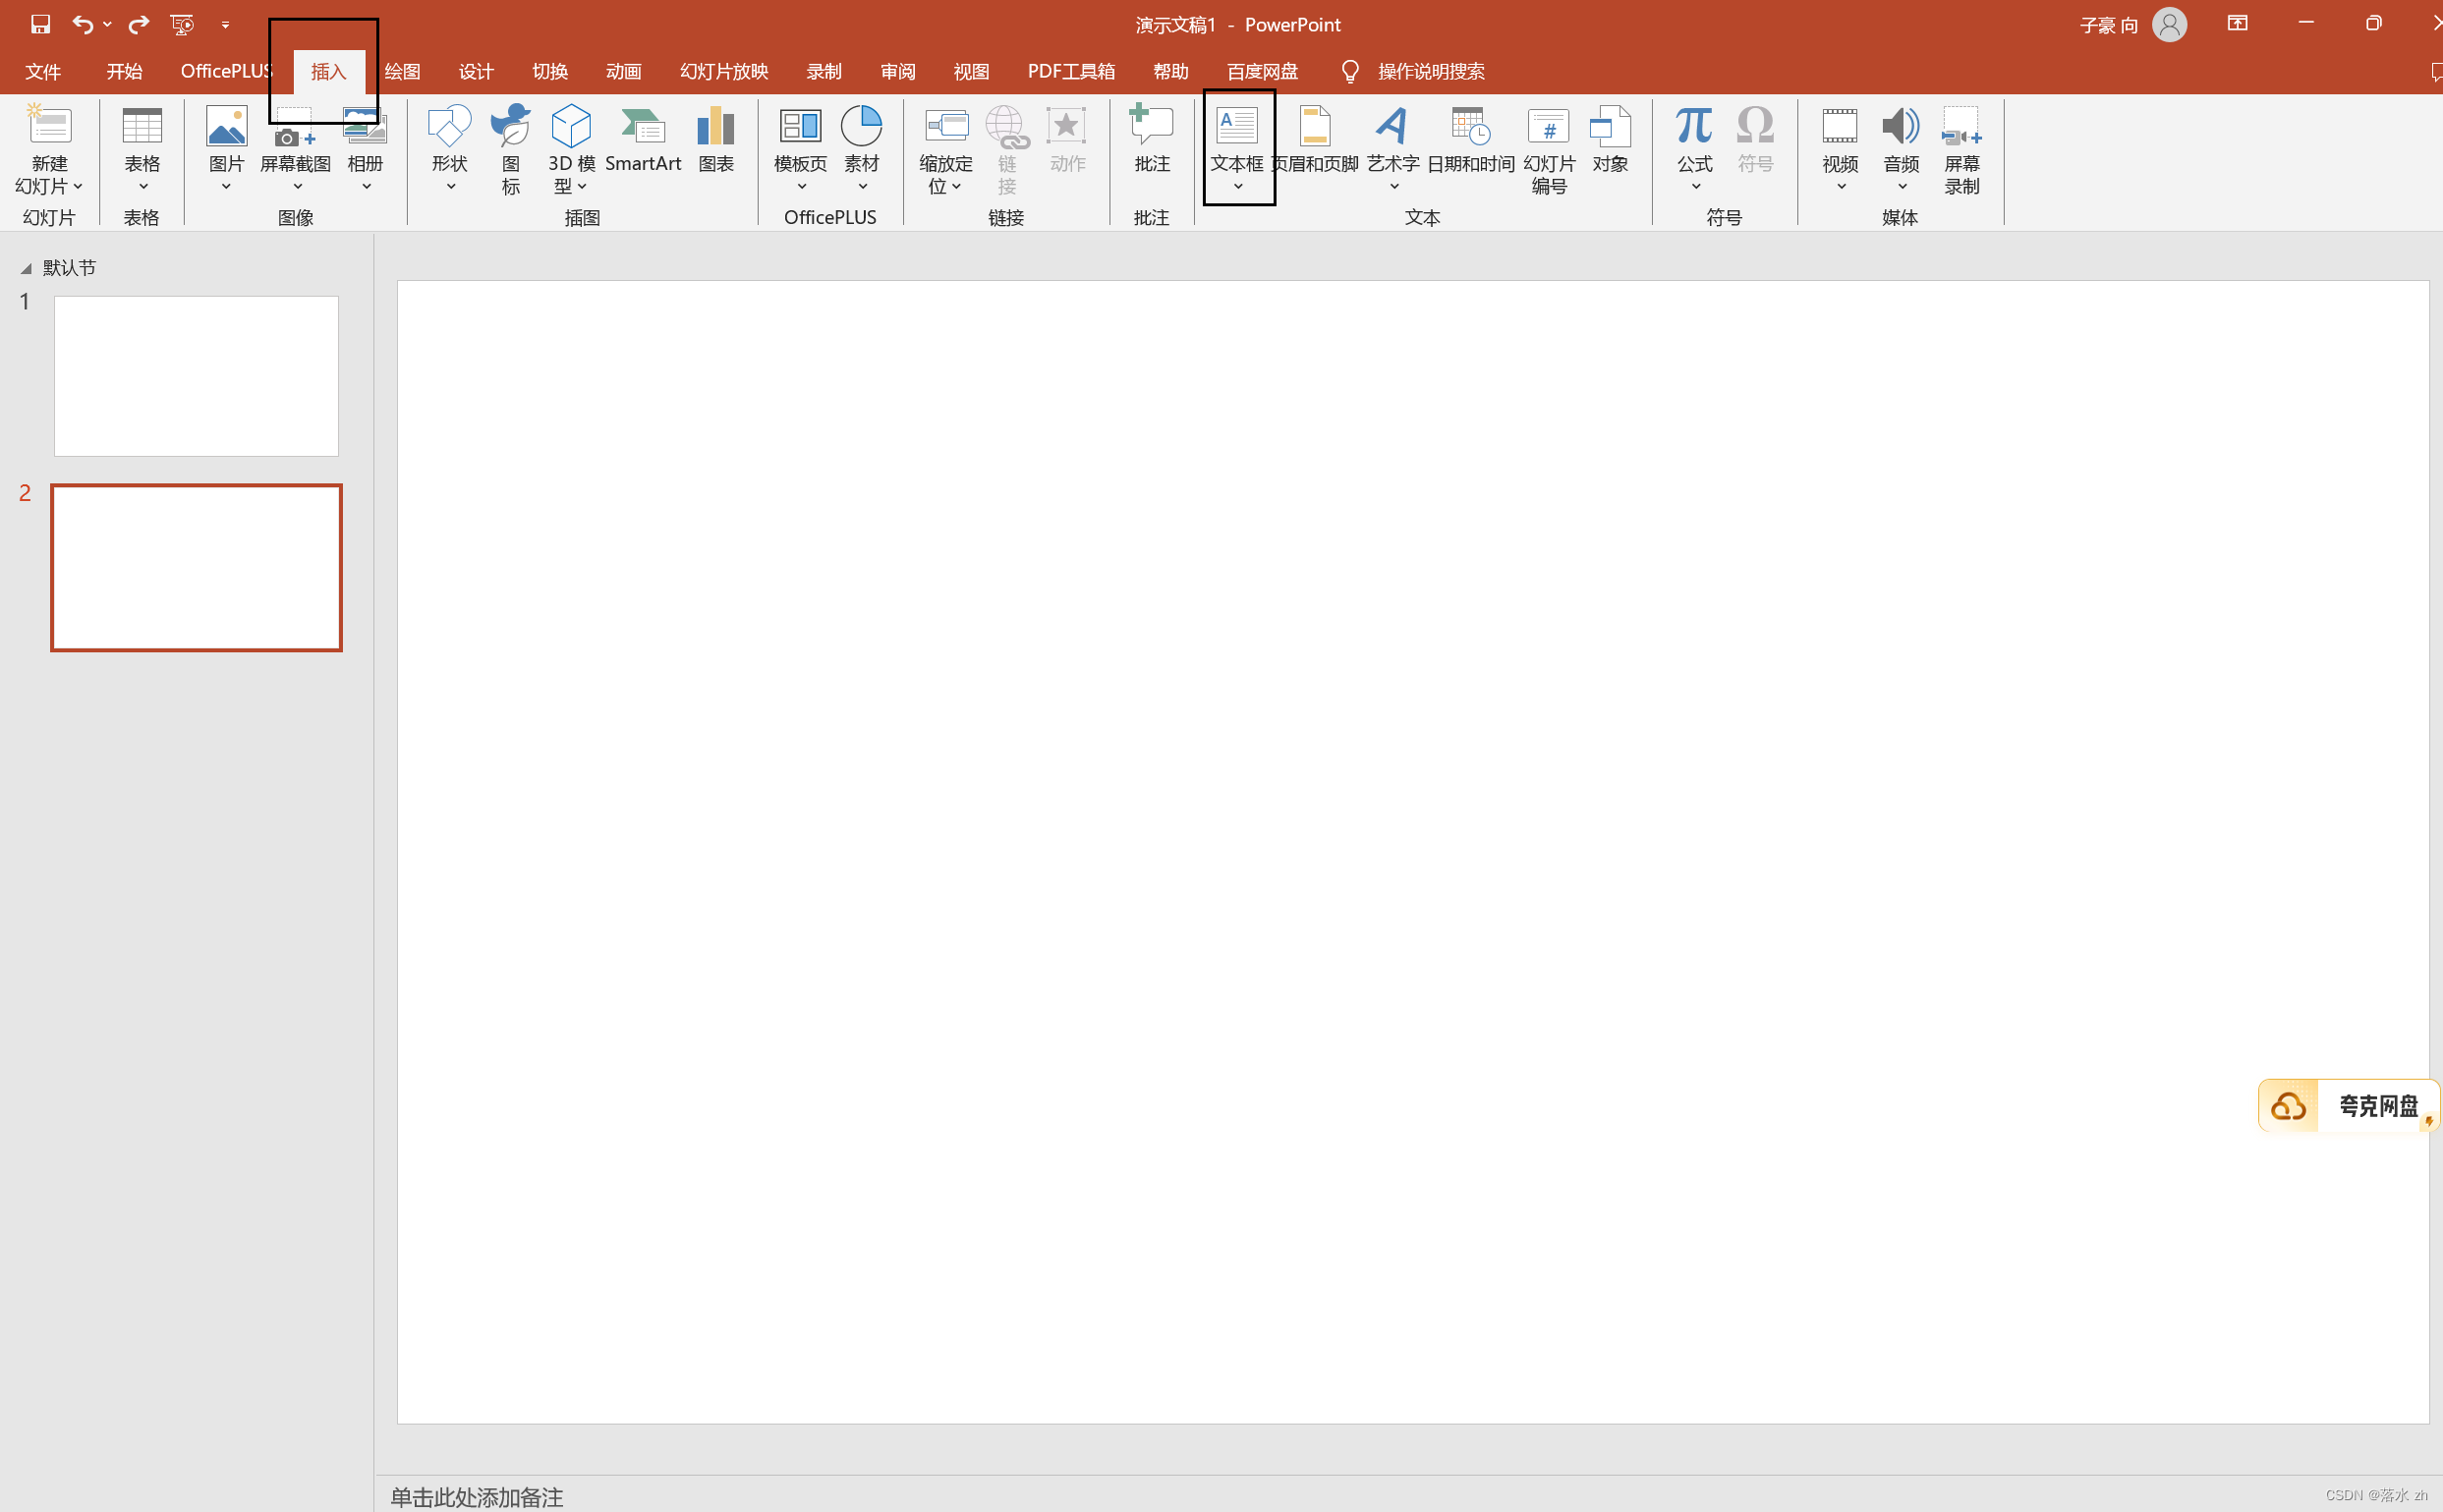Insert a chart (图表)
The width and height of the screenshot is (2443, 1512).
(715, 140)
